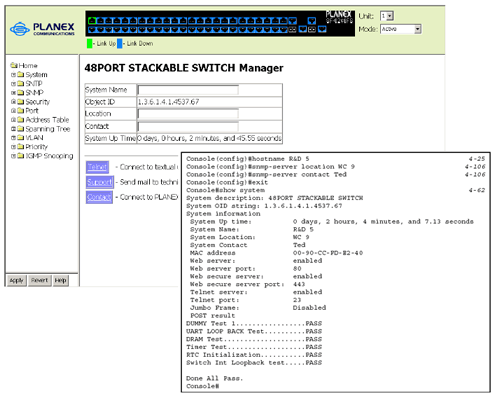Click the Security folder icon
Viewport: 500px width, 400px height.
21,101
